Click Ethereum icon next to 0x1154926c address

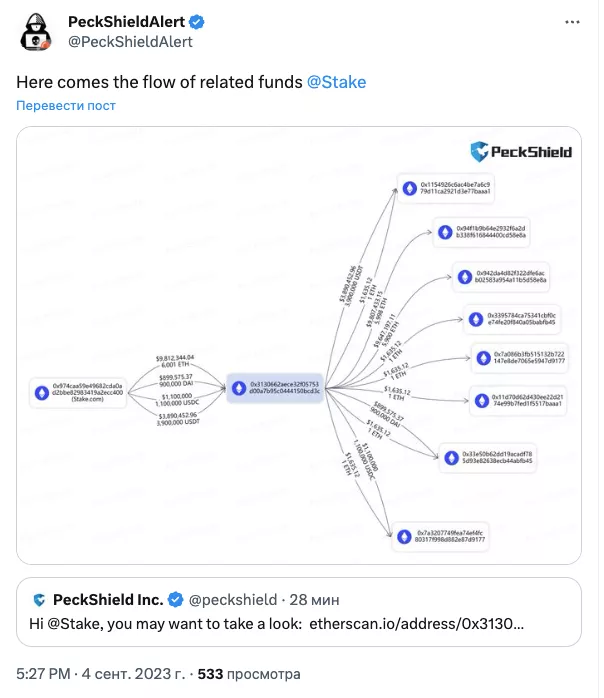pyautogui.click(x=408, y=187)
